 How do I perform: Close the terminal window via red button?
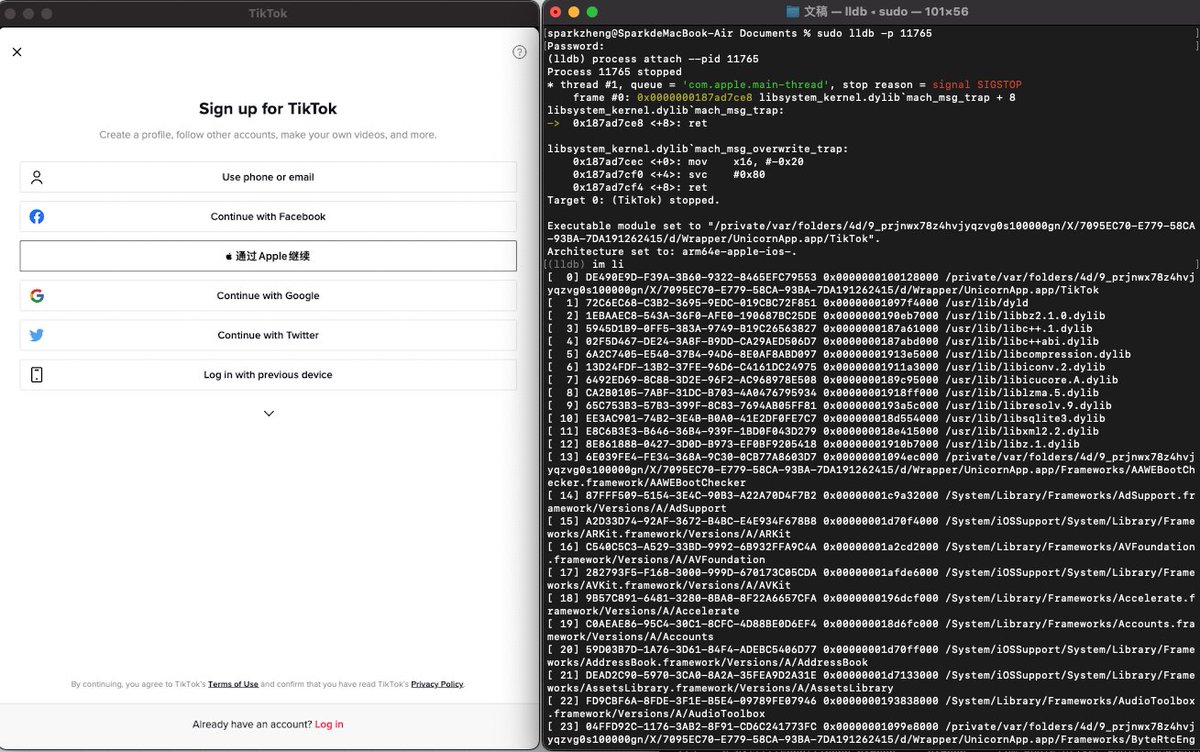click(x=555, y=12)
